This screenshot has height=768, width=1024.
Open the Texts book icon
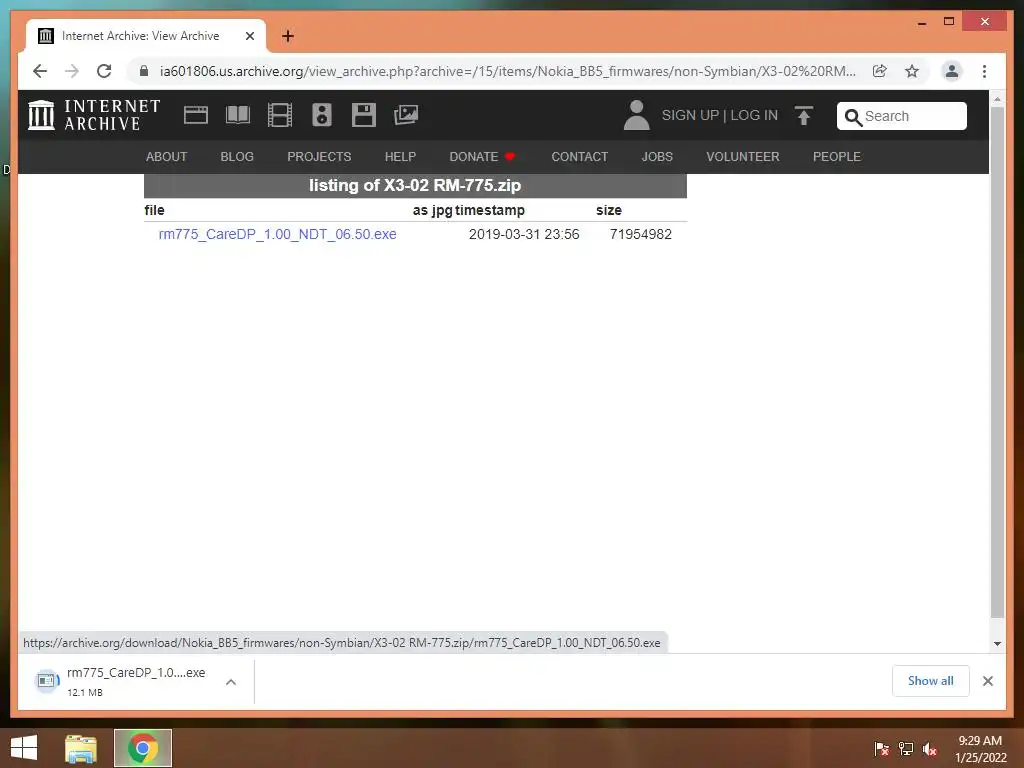point(238,115)
